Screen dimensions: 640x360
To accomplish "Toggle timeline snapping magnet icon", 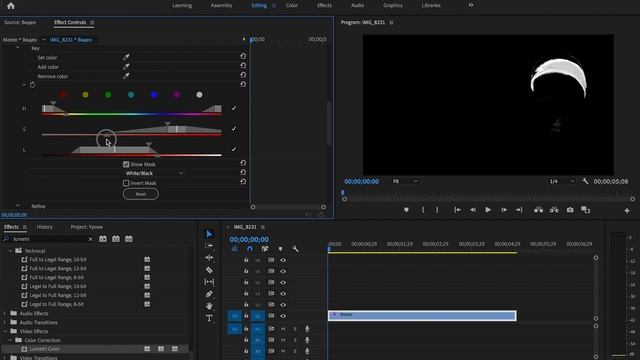I will pyautogui.click(x=250, y=249).
